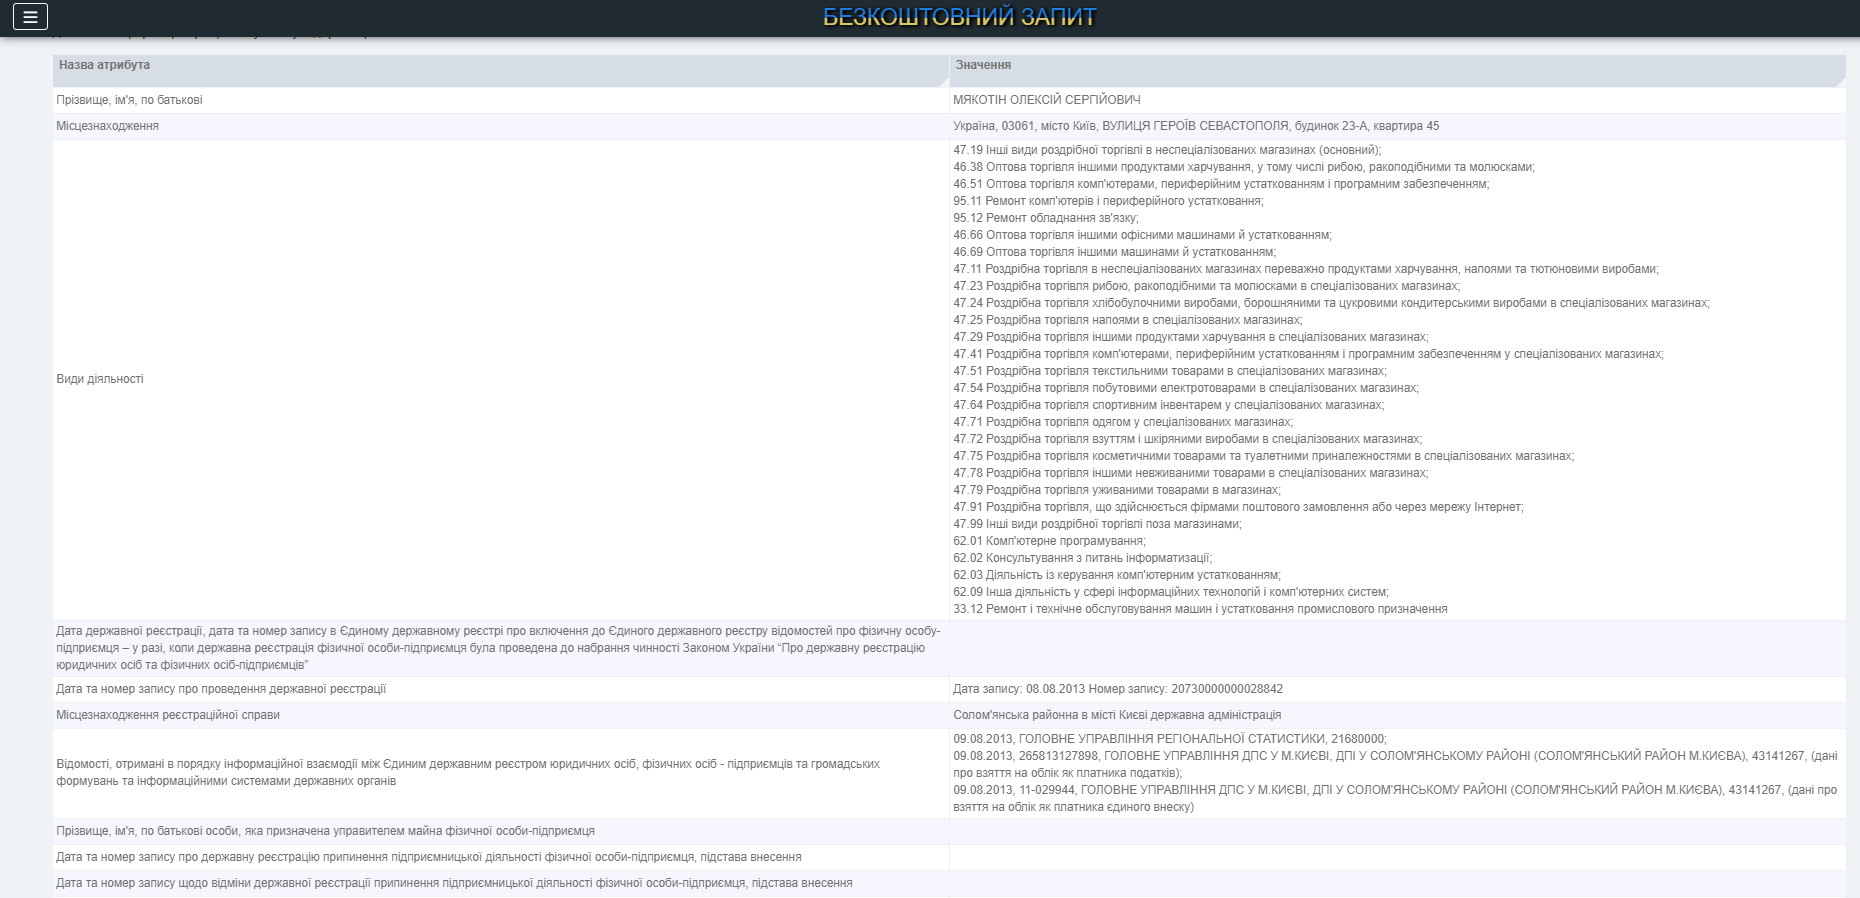Open the hamburger menu in top bar

click(30, 17)
